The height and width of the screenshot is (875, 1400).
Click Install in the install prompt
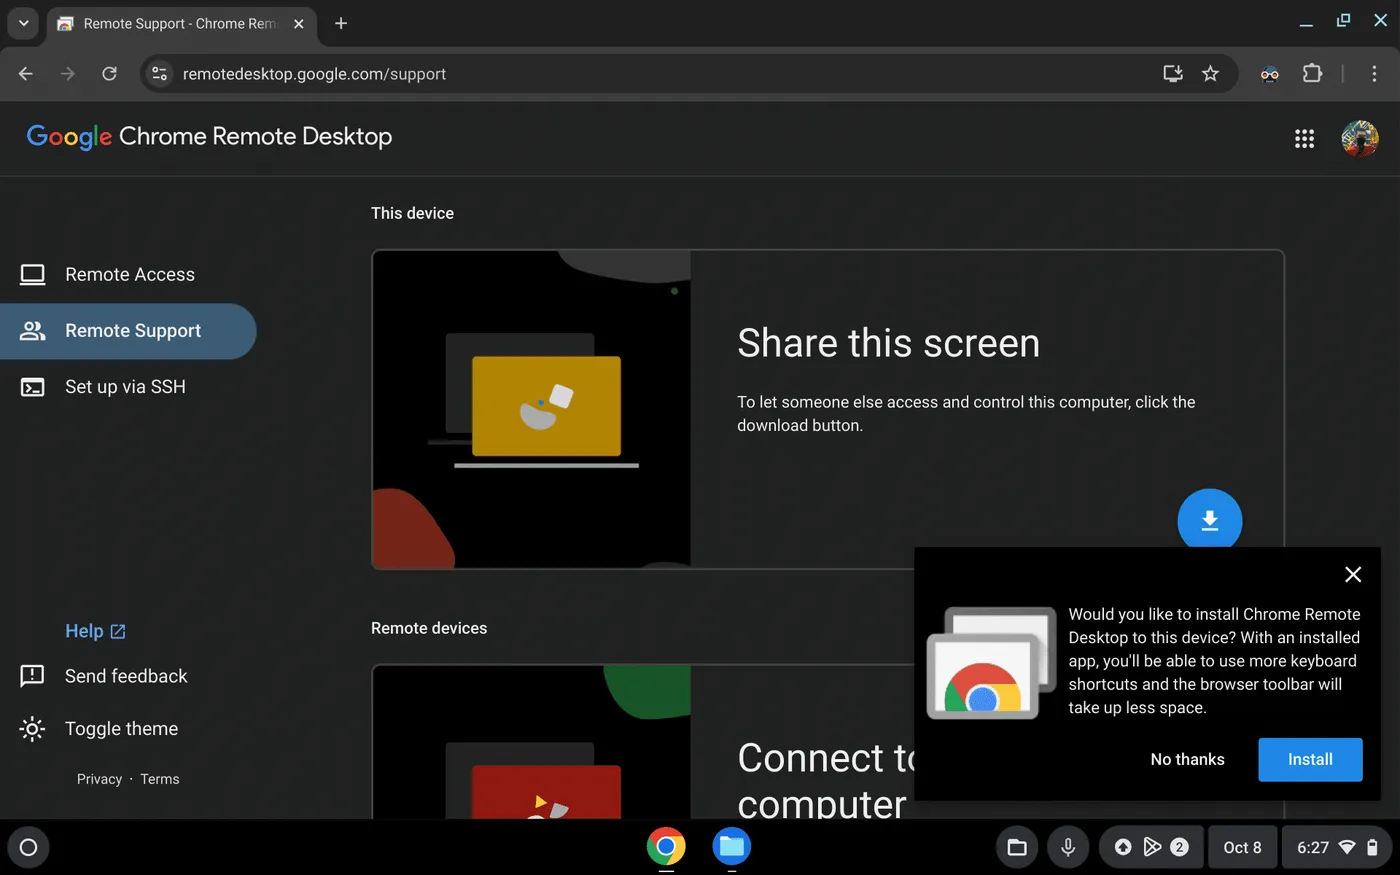pyautogui.click(x=1310, y=759)
